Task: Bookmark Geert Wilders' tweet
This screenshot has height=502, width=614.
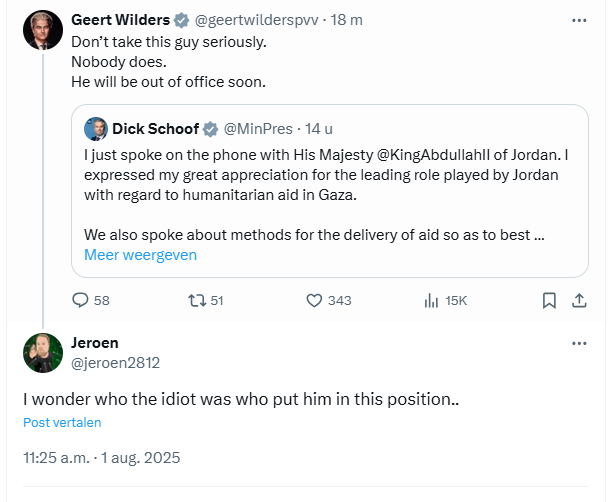Action: coord(549,300)
